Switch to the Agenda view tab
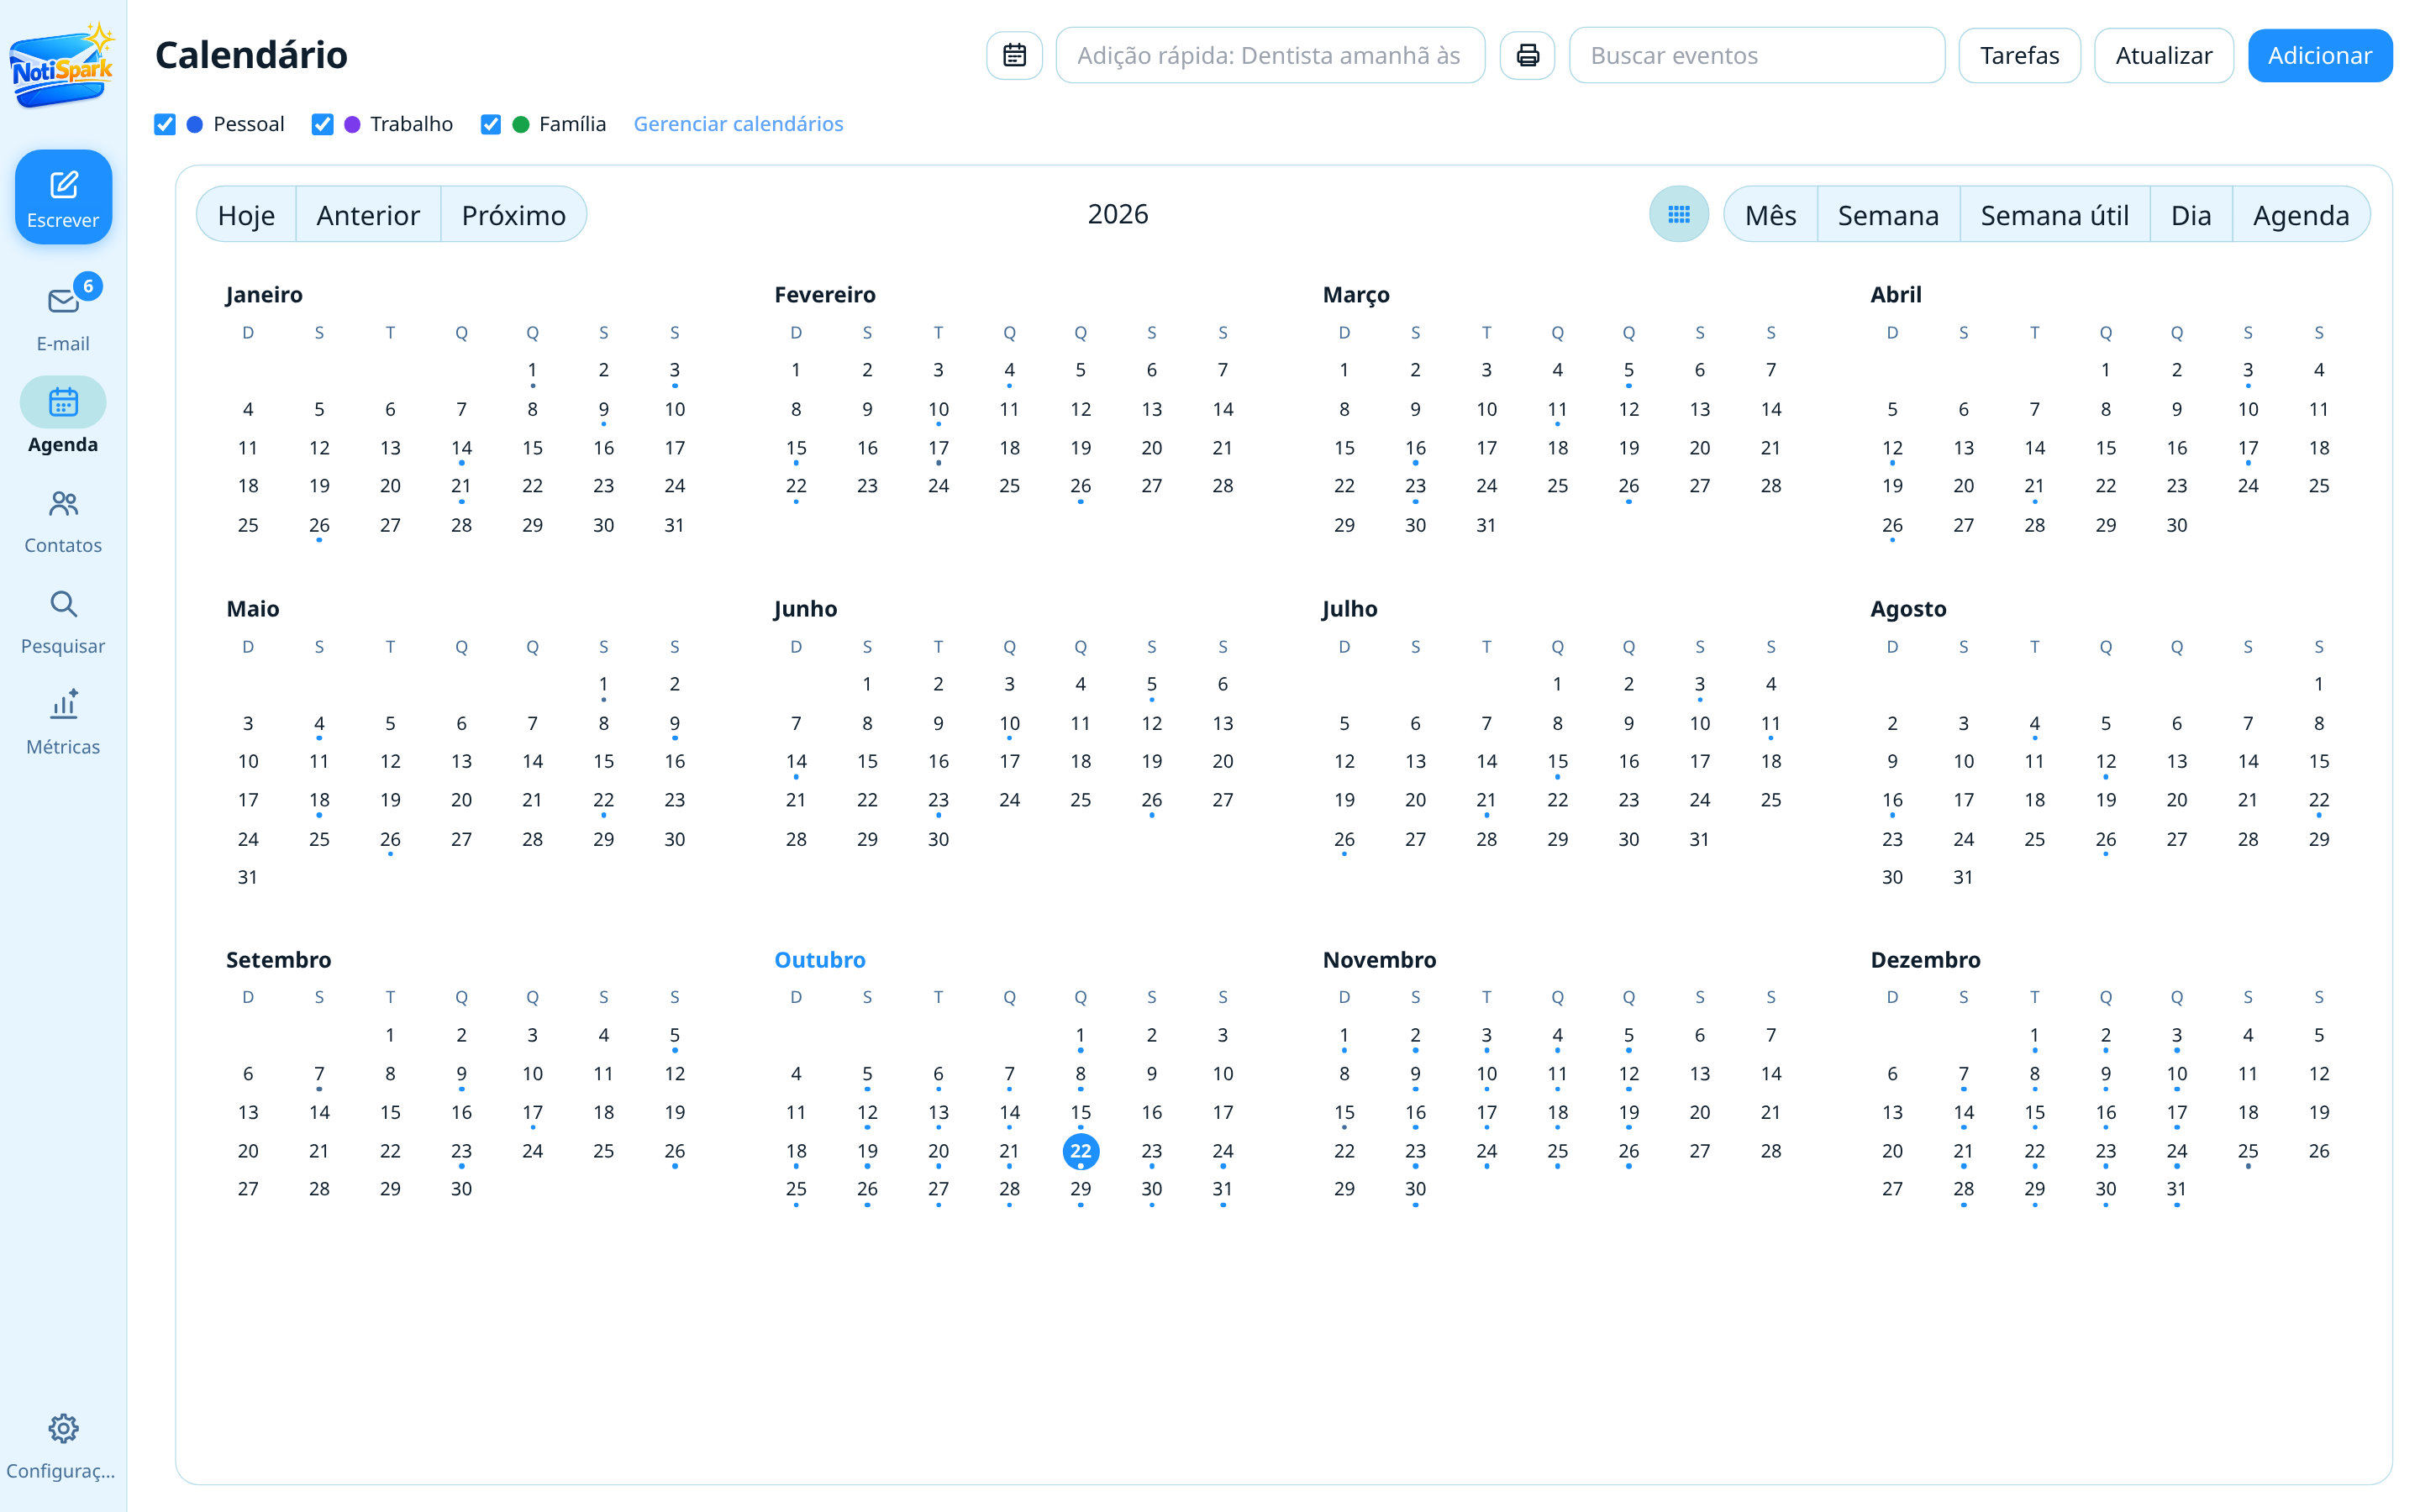 (x=2301, y=214)
